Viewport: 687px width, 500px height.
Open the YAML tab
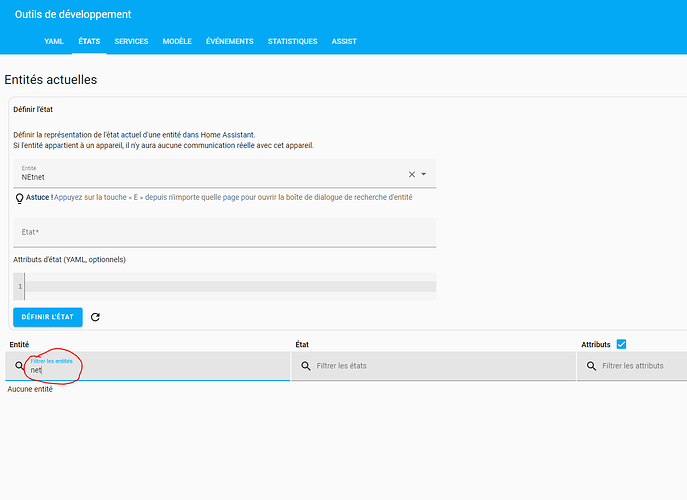point(54,41)
